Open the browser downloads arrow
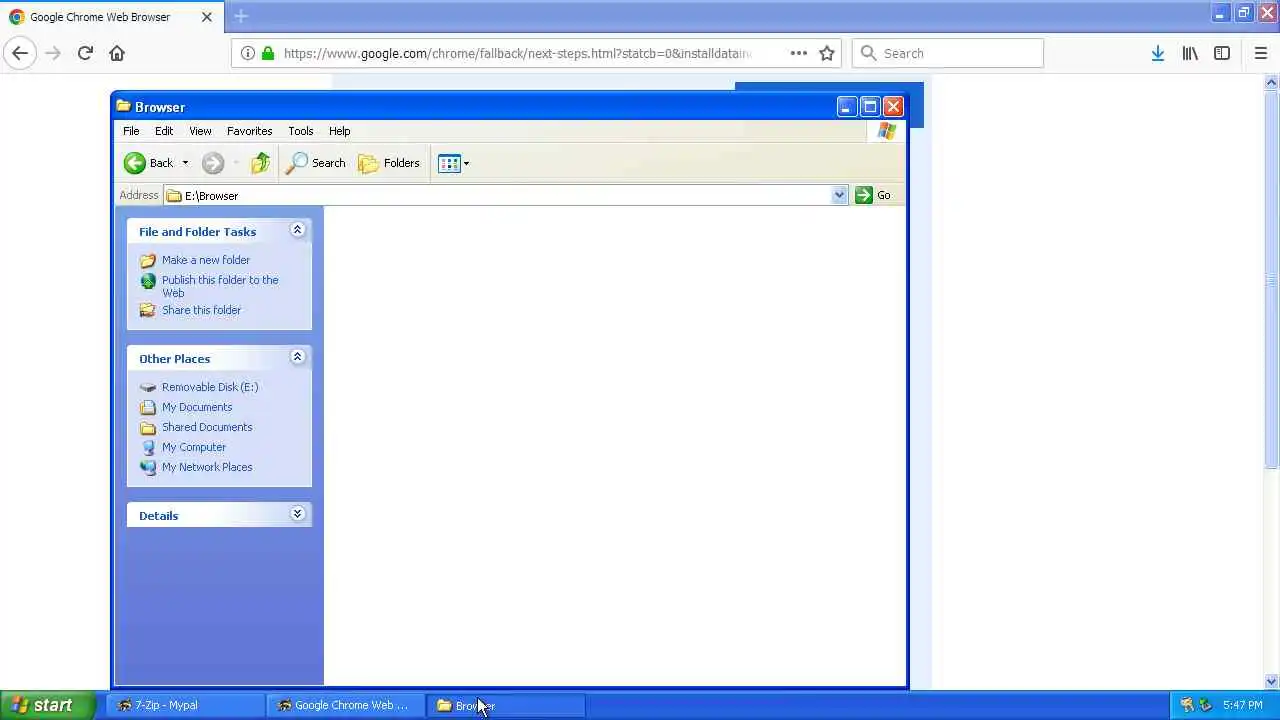Image resolution: width=1280 pixels, height=720 pixels. pyautogui.click(x=1158, y=53)
